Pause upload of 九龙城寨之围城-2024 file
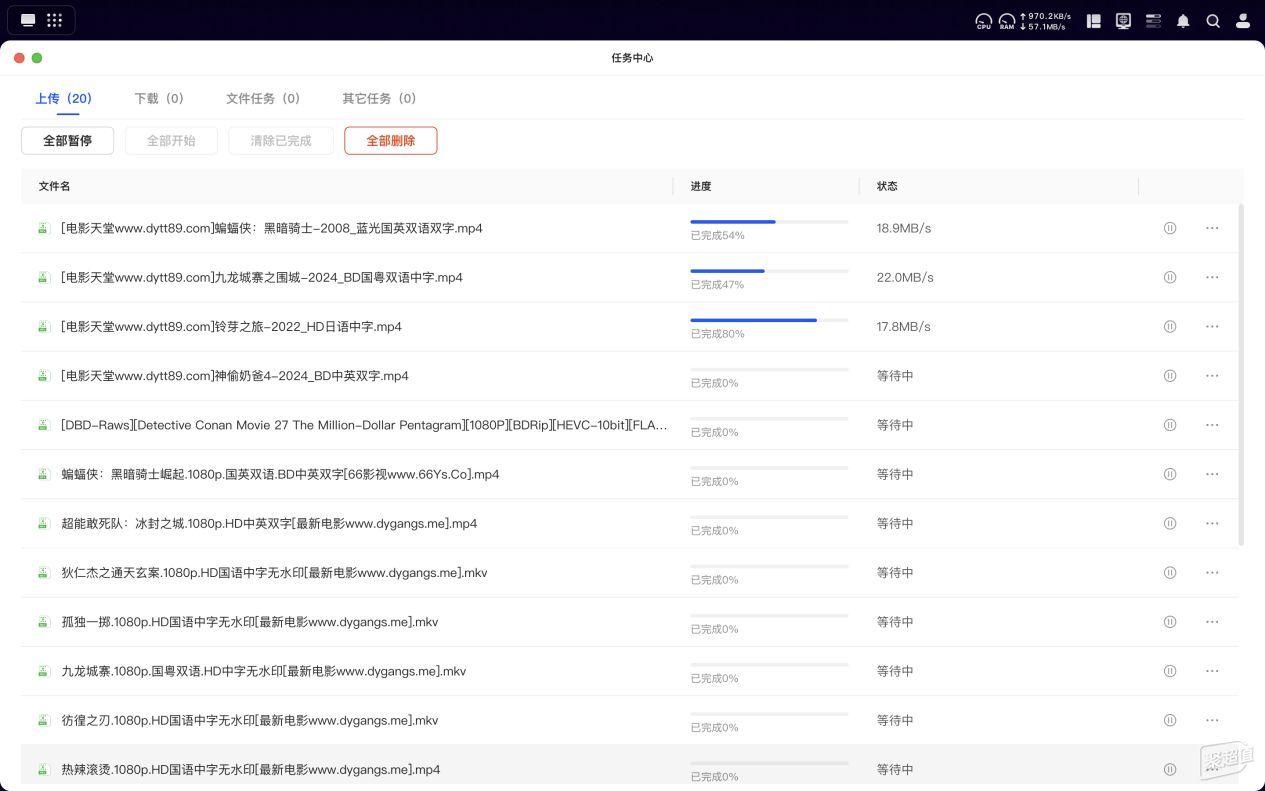 pyautogui.click(x=1170, y=277)
